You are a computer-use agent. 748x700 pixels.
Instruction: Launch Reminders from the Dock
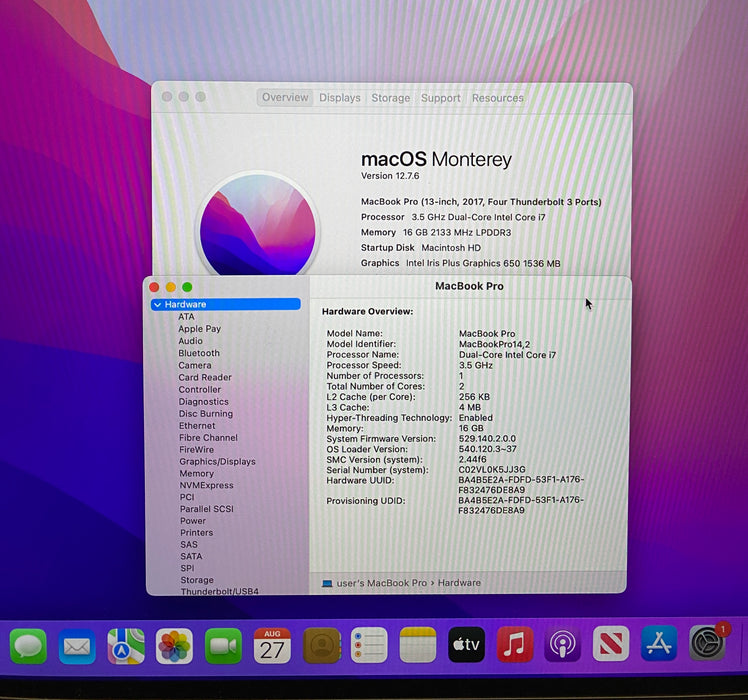click(369, 646)
